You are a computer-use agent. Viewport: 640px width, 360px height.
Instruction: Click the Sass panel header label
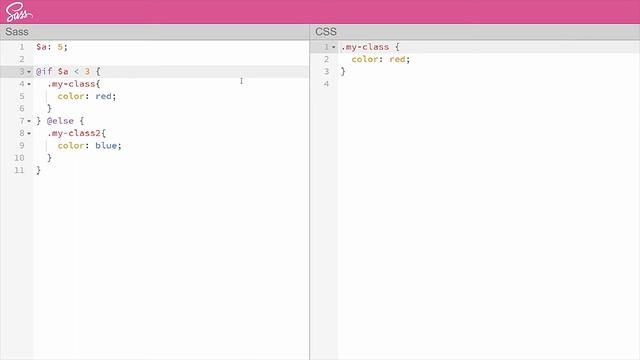tap(17, 32)
